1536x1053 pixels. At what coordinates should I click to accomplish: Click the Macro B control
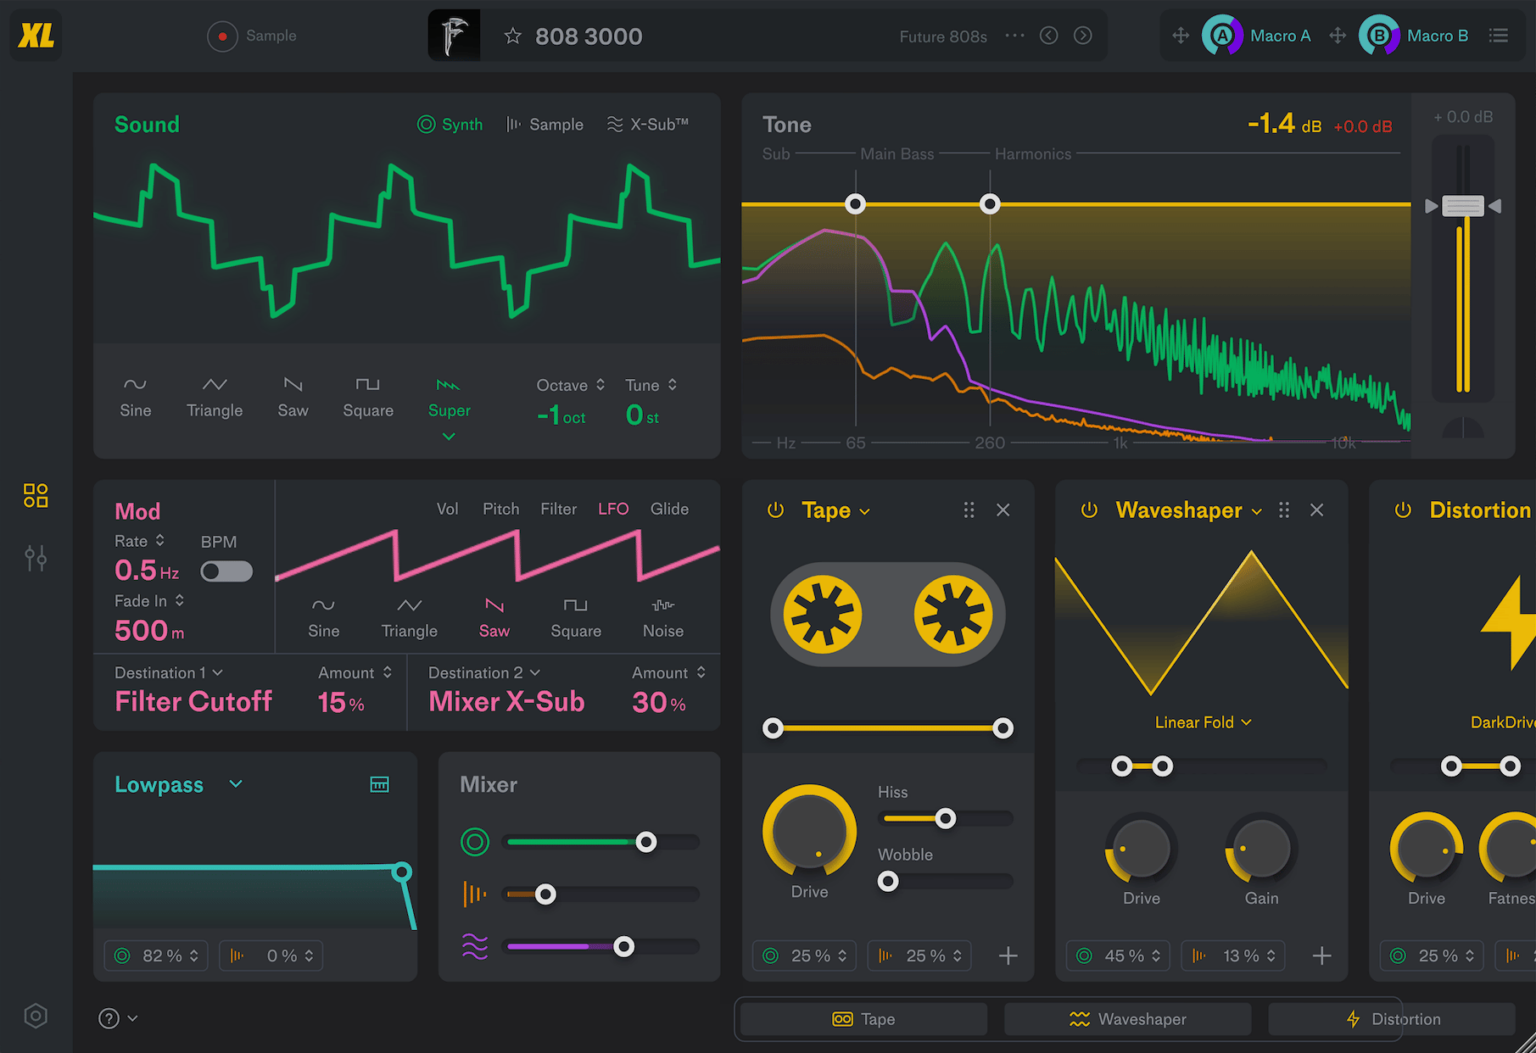click(1379, 35)
